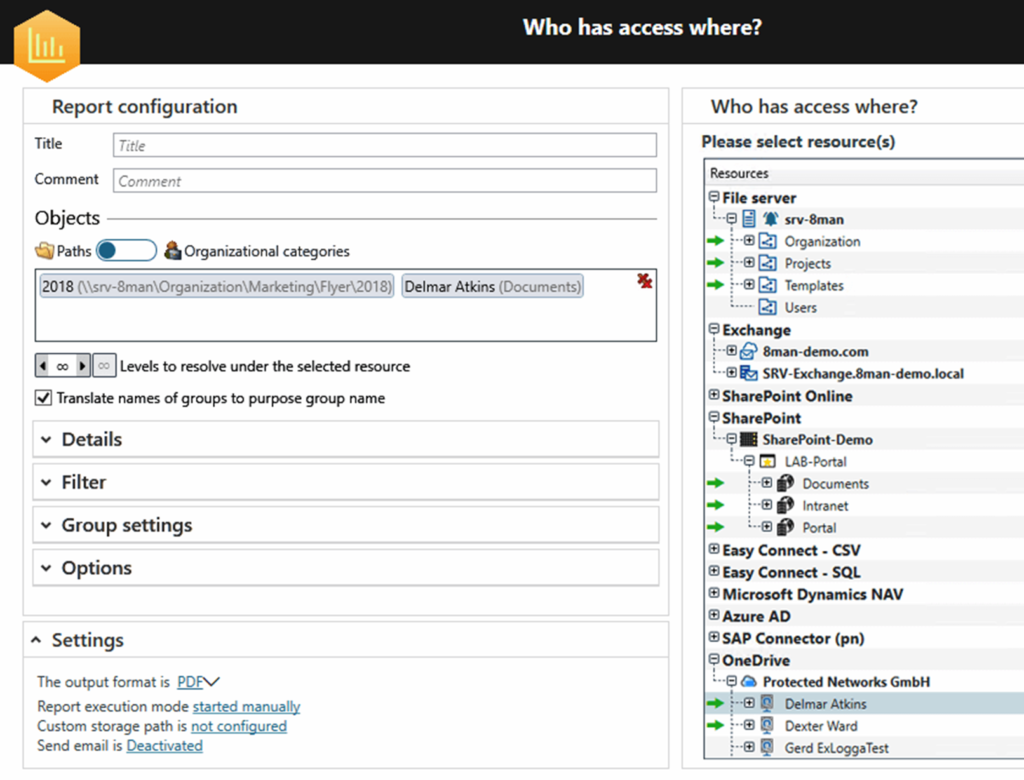The image size is (1024, 780).
Task: Click the started manually link
Action: 246,706
